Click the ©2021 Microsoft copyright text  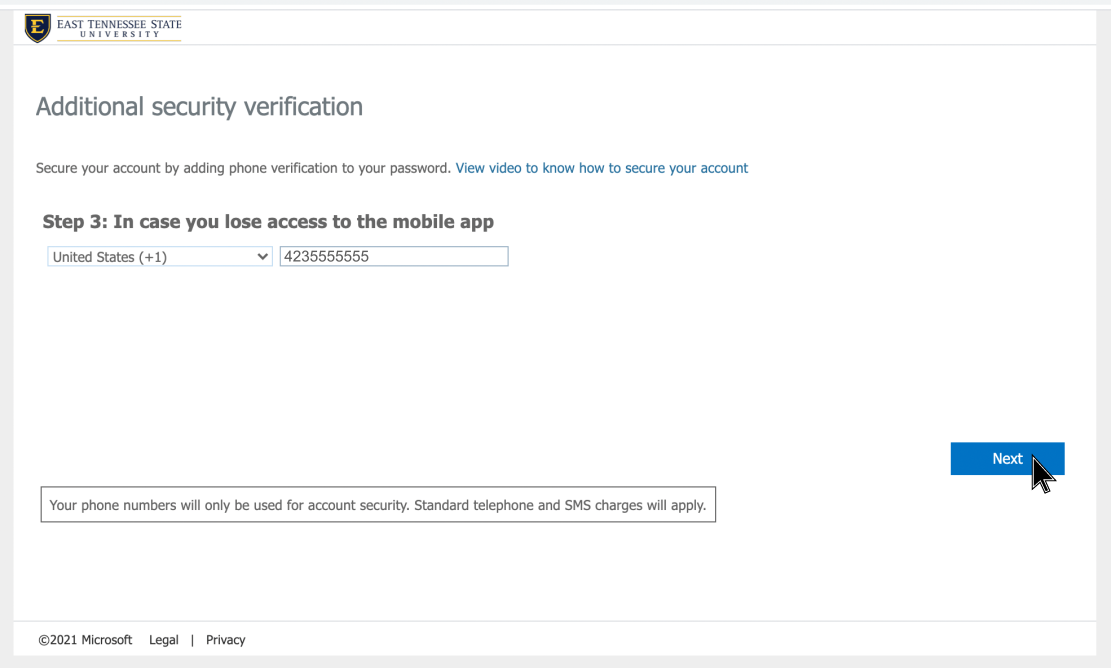pos(85,640)
